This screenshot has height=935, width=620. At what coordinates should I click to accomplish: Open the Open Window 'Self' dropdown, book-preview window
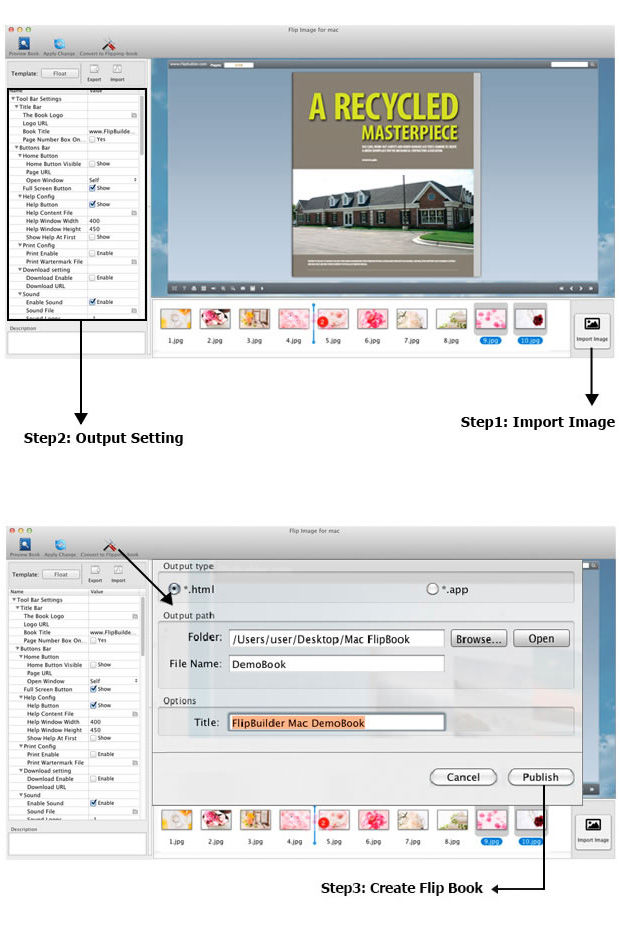[x=113, y=179]
